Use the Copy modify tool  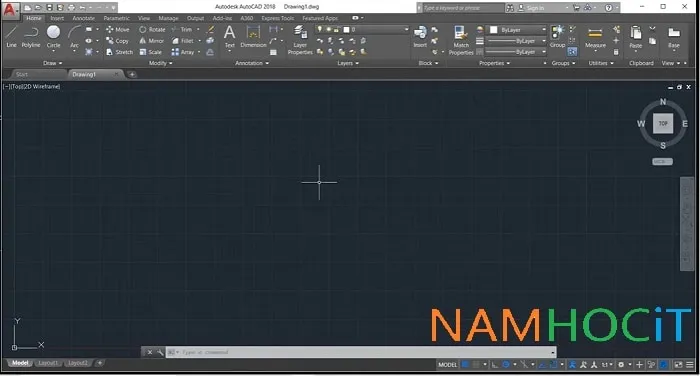(117, 41)
